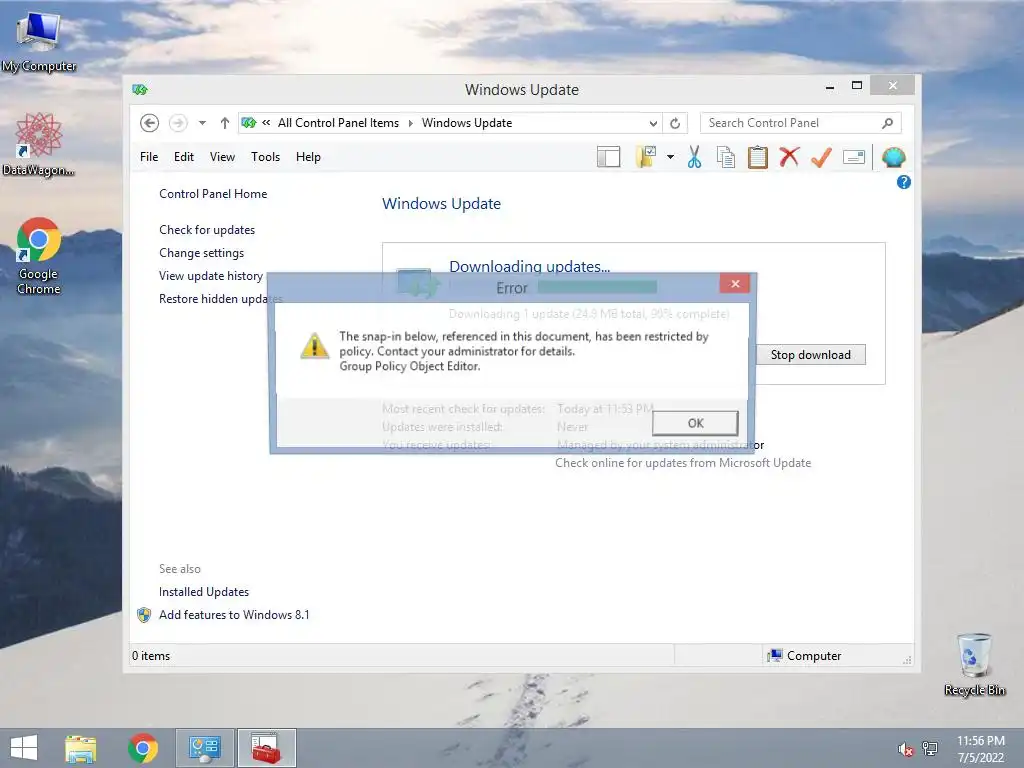Open the File menu
Screen dimensions: 1024x768
149,157
